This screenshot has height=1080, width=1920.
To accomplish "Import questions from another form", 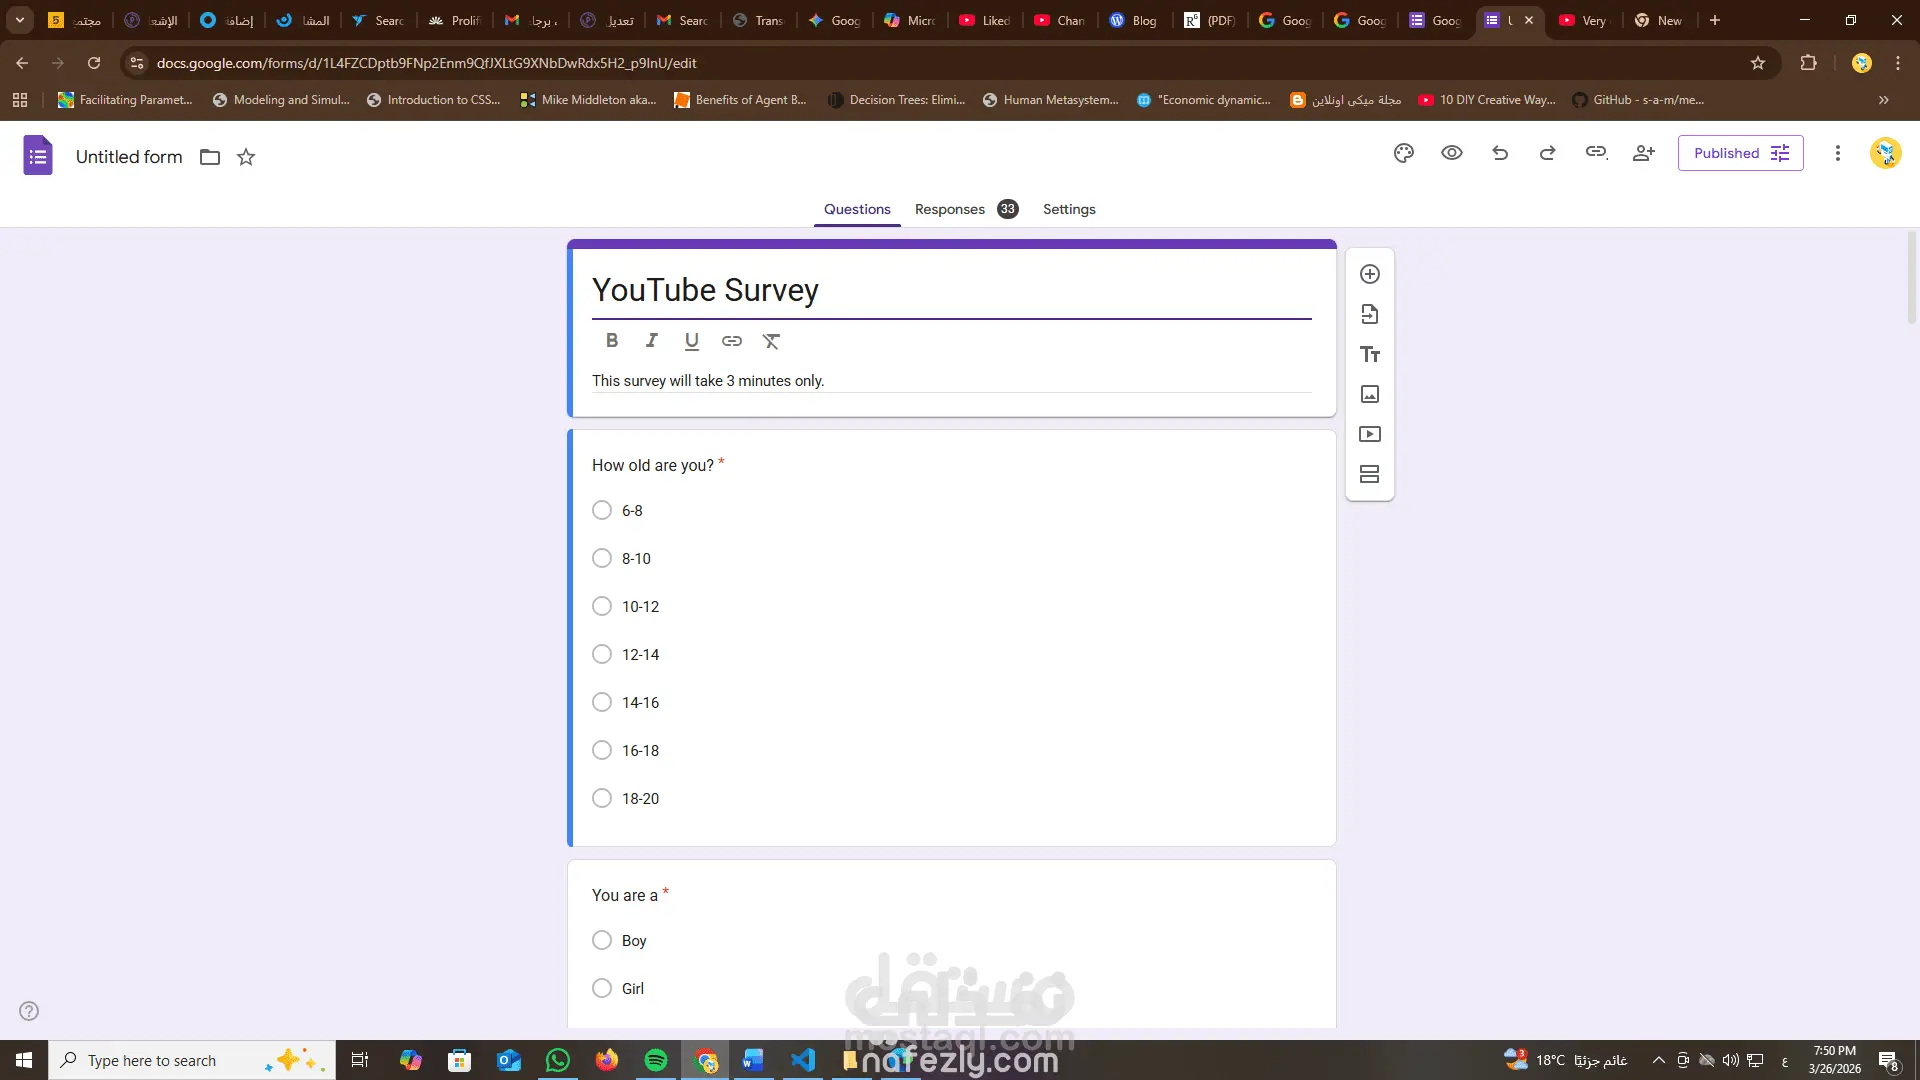I will point(1370,314).
